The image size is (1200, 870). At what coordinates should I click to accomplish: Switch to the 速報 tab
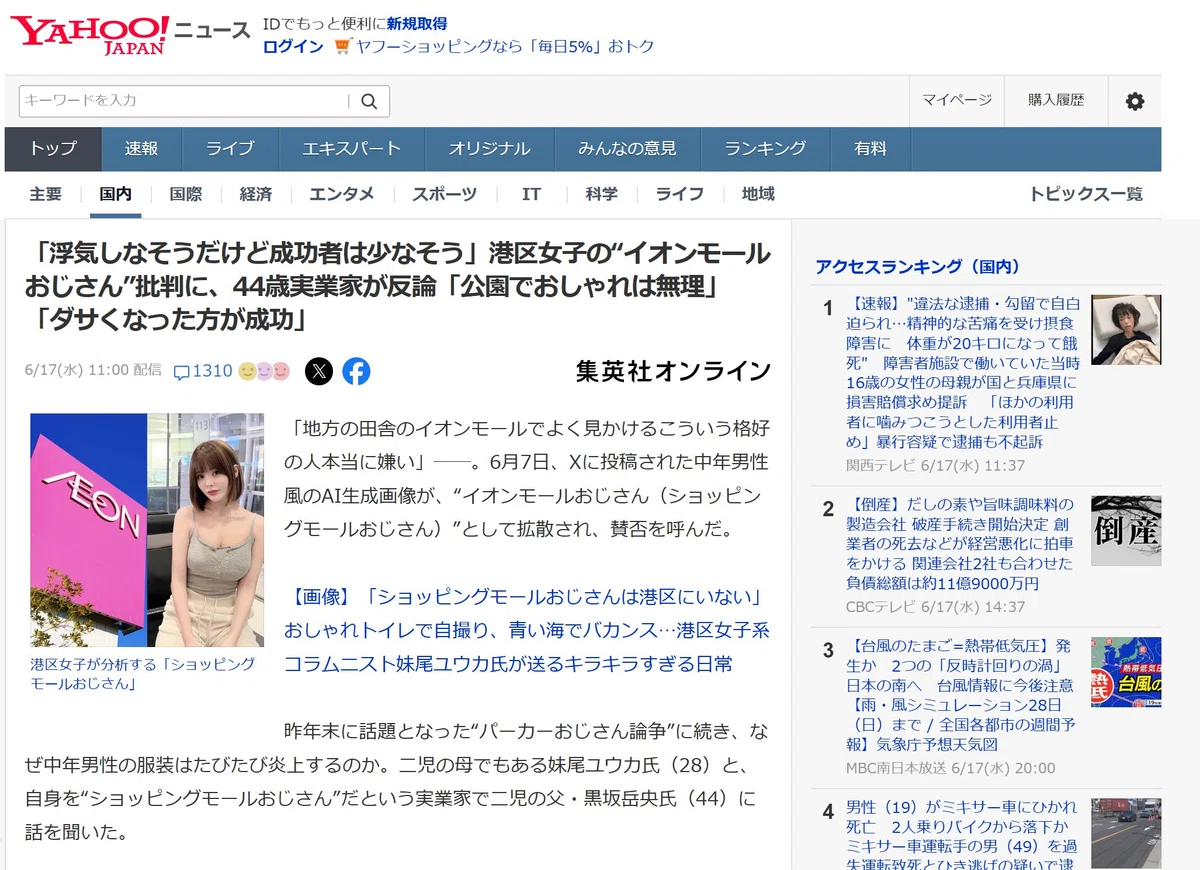point(141,149)
